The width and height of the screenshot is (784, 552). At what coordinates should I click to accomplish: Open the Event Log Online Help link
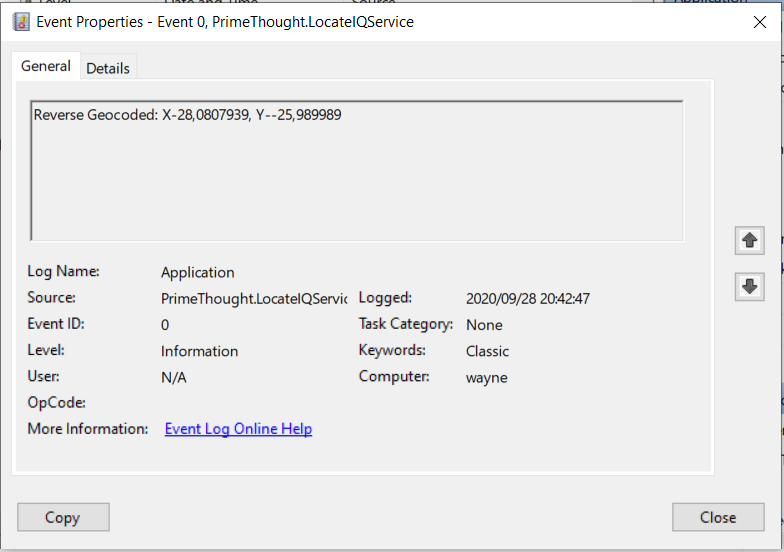pyautogui.click(x=238, y=429)
